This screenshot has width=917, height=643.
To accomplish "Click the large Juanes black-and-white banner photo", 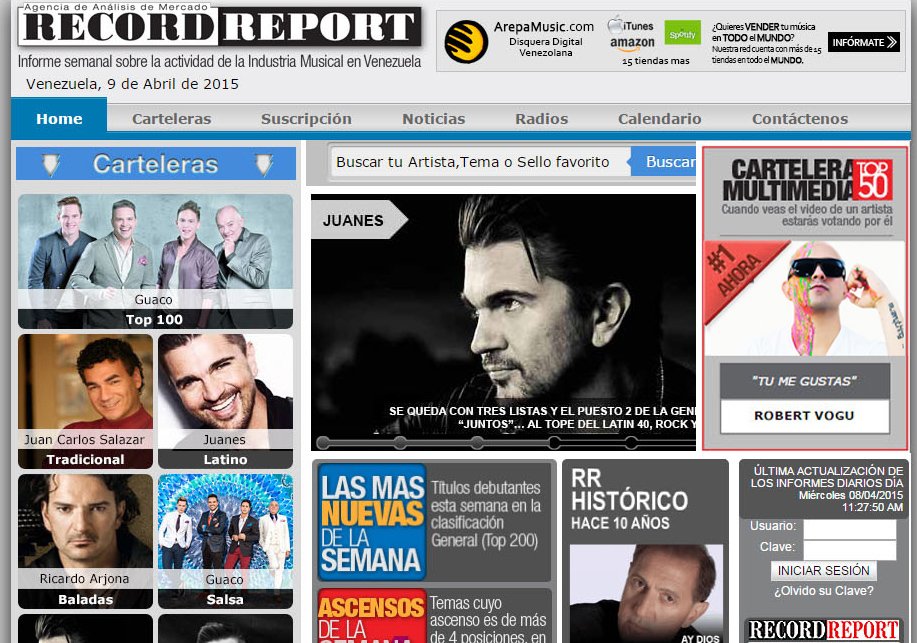I will (504, 322).
